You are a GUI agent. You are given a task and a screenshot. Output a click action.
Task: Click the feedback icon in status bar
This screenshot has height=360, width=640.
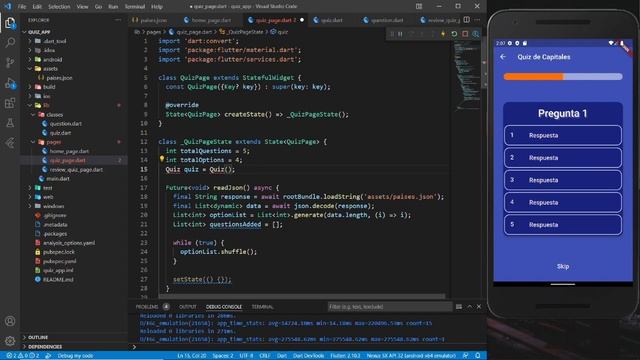[x=466, y=356]
